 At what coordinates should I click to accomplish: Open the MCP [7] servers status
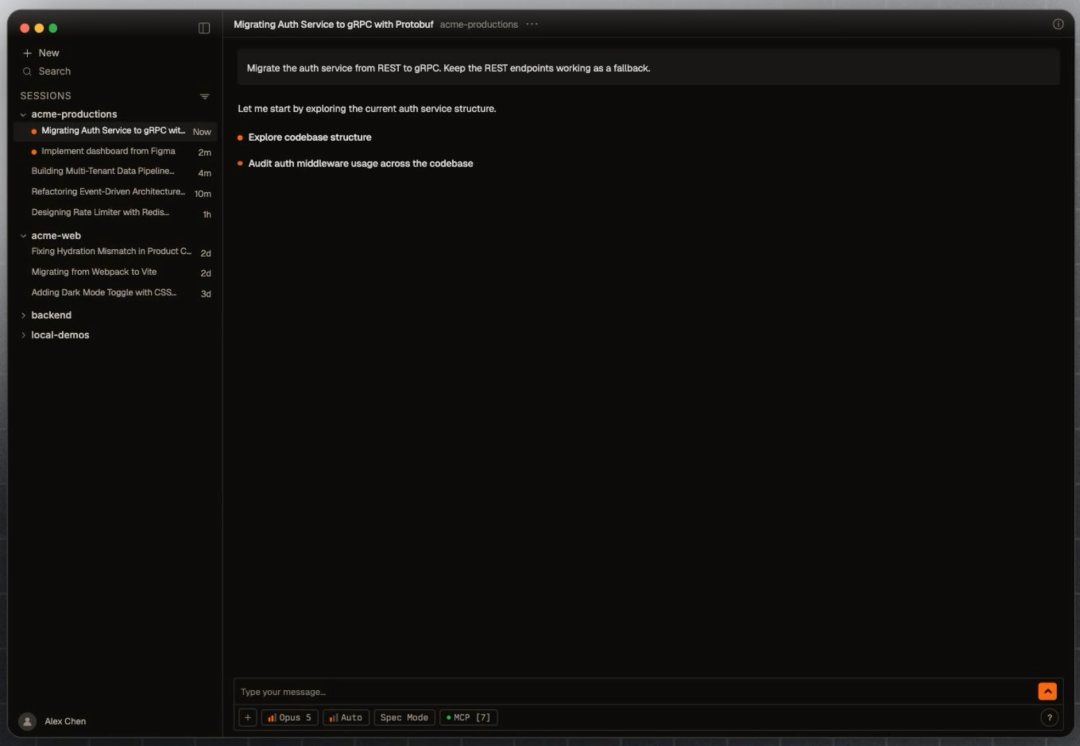tap(468, 717)
